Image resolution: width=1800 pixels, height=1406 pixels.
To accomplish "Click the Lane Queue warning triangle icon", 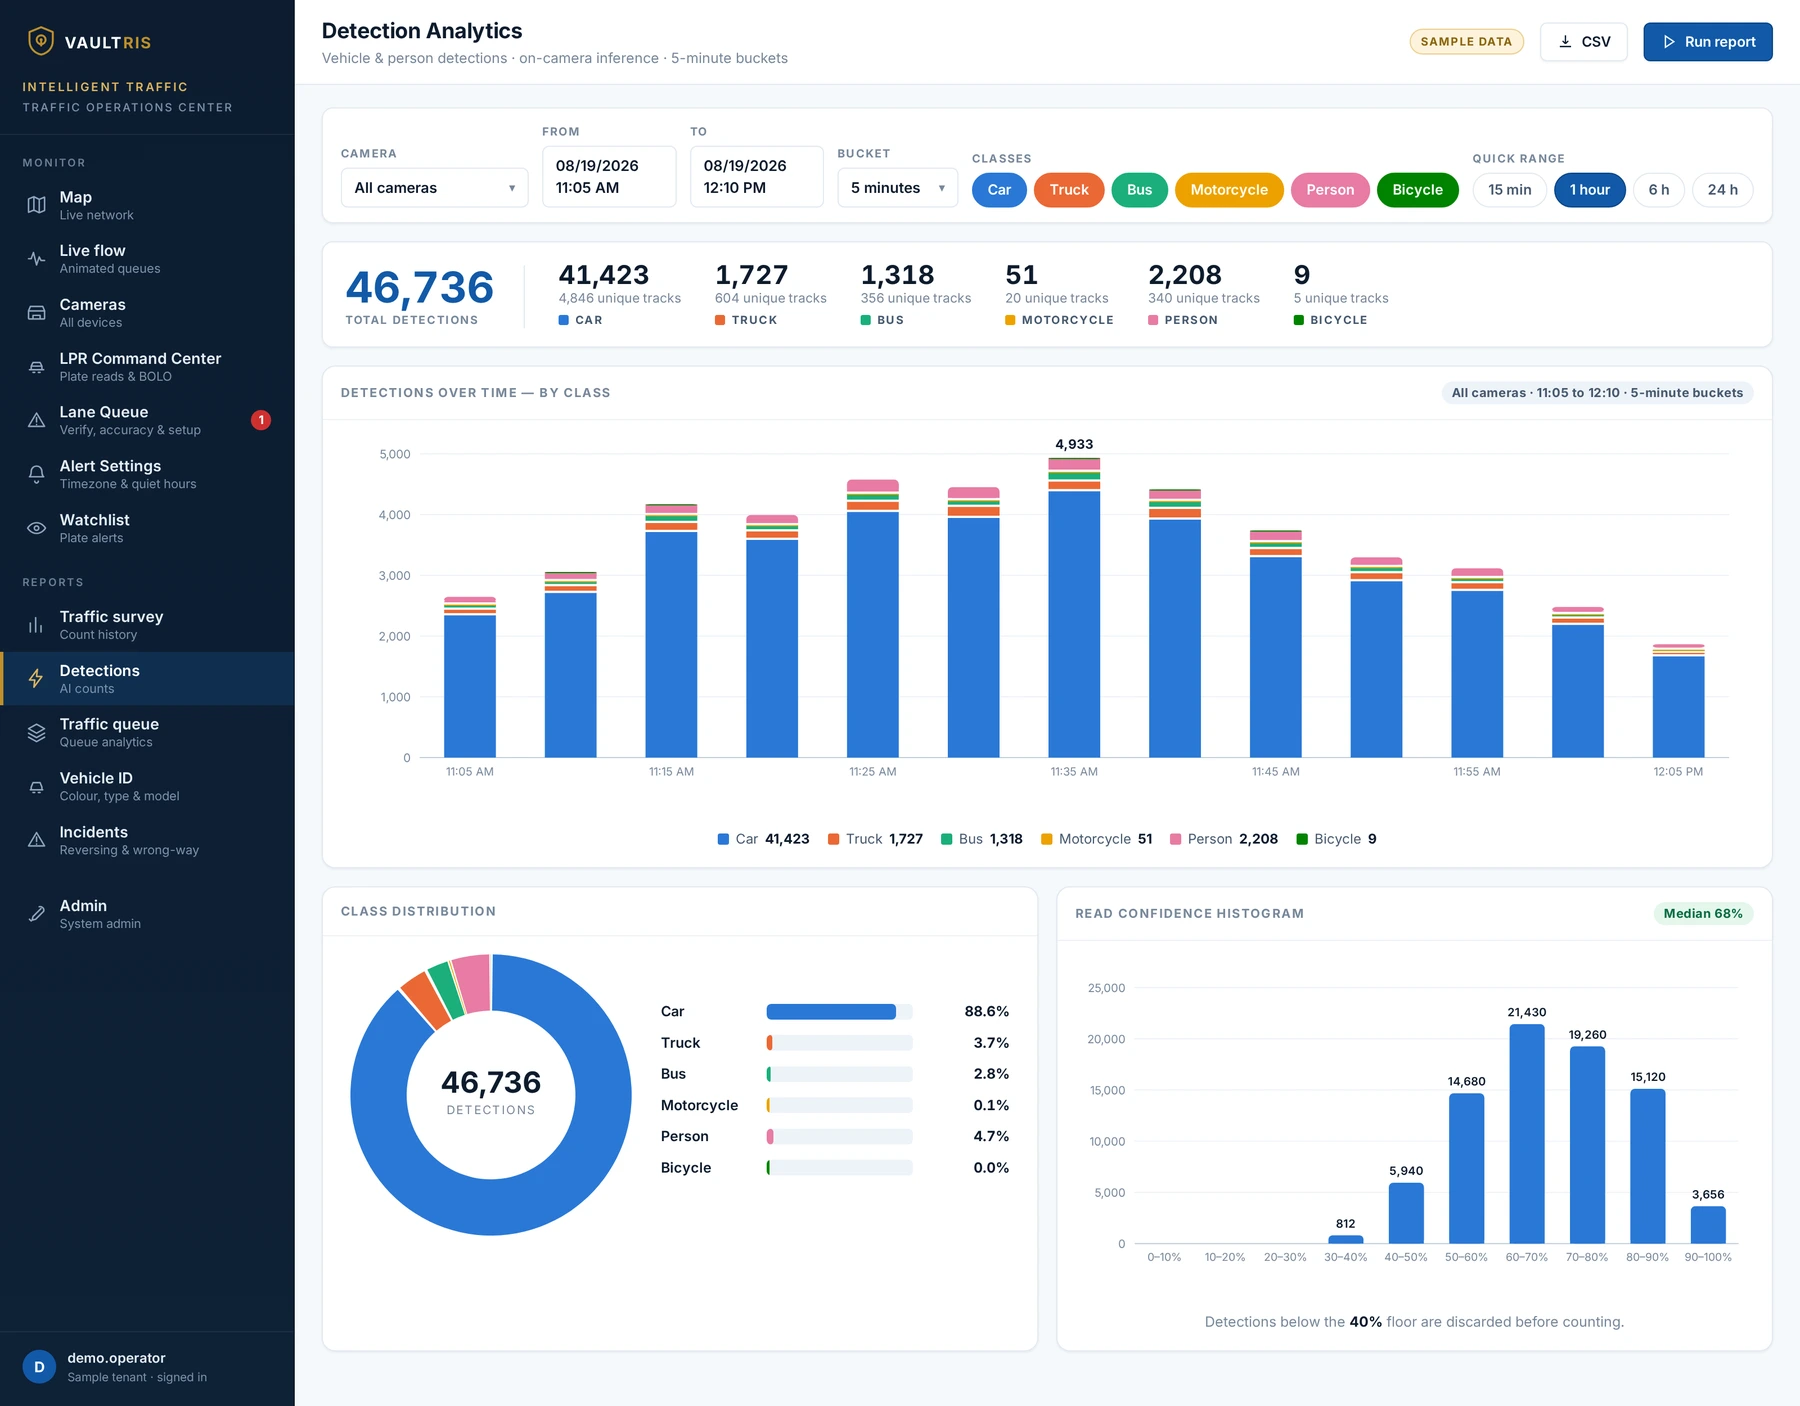I will [36, 420].
